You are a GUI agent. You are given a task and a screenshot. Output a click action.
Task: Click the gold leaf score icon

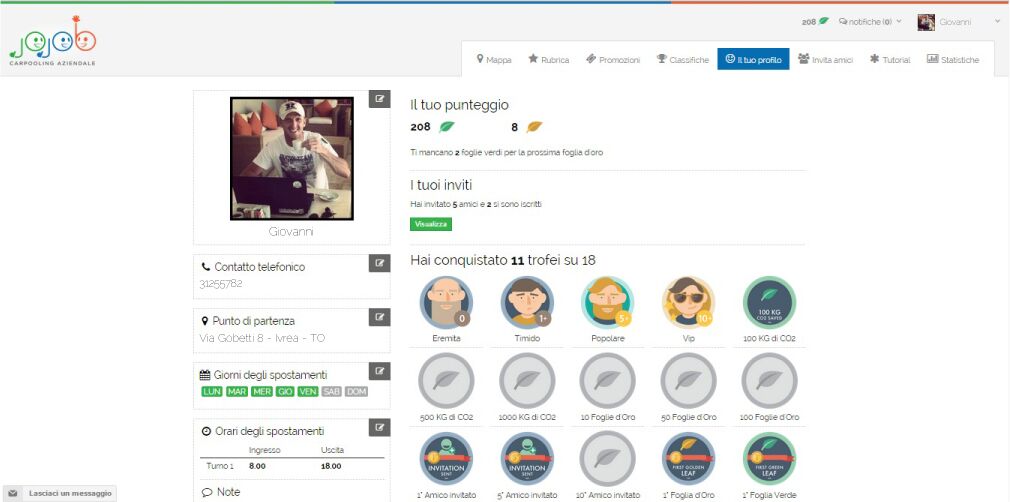[534, 127]
